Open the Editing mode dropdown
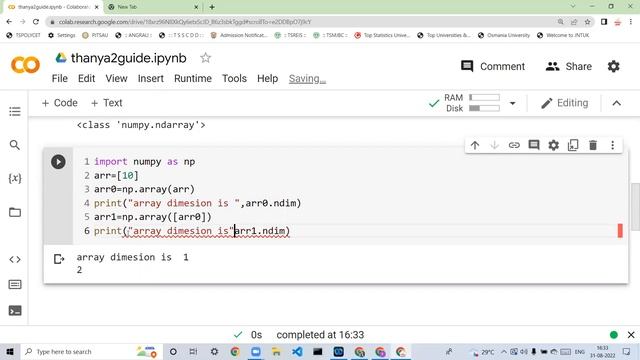Viewport: 640px width, 360px height. point(564,103)
